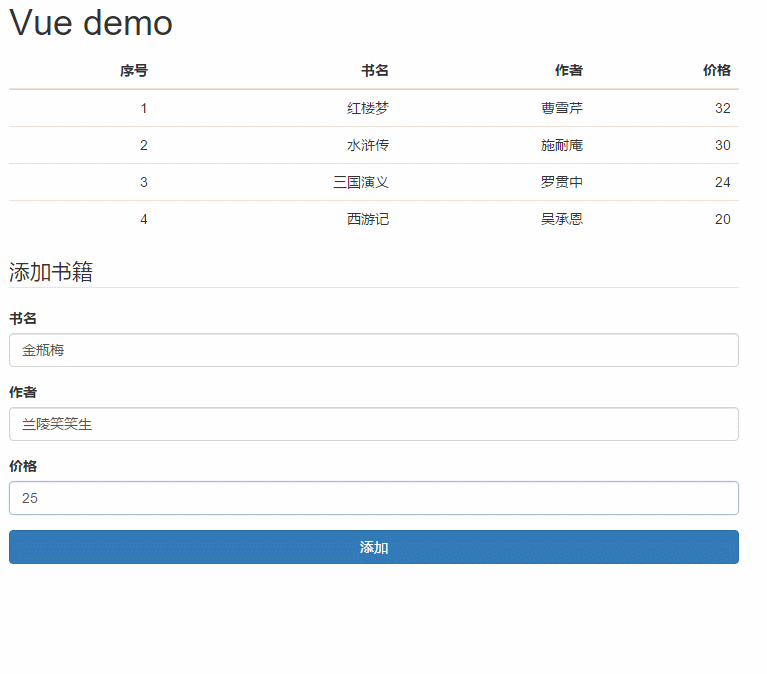The width and height of the screenshot is (767, 674).
Task: Click the 添加书籍 section heading
Action: 51,272
